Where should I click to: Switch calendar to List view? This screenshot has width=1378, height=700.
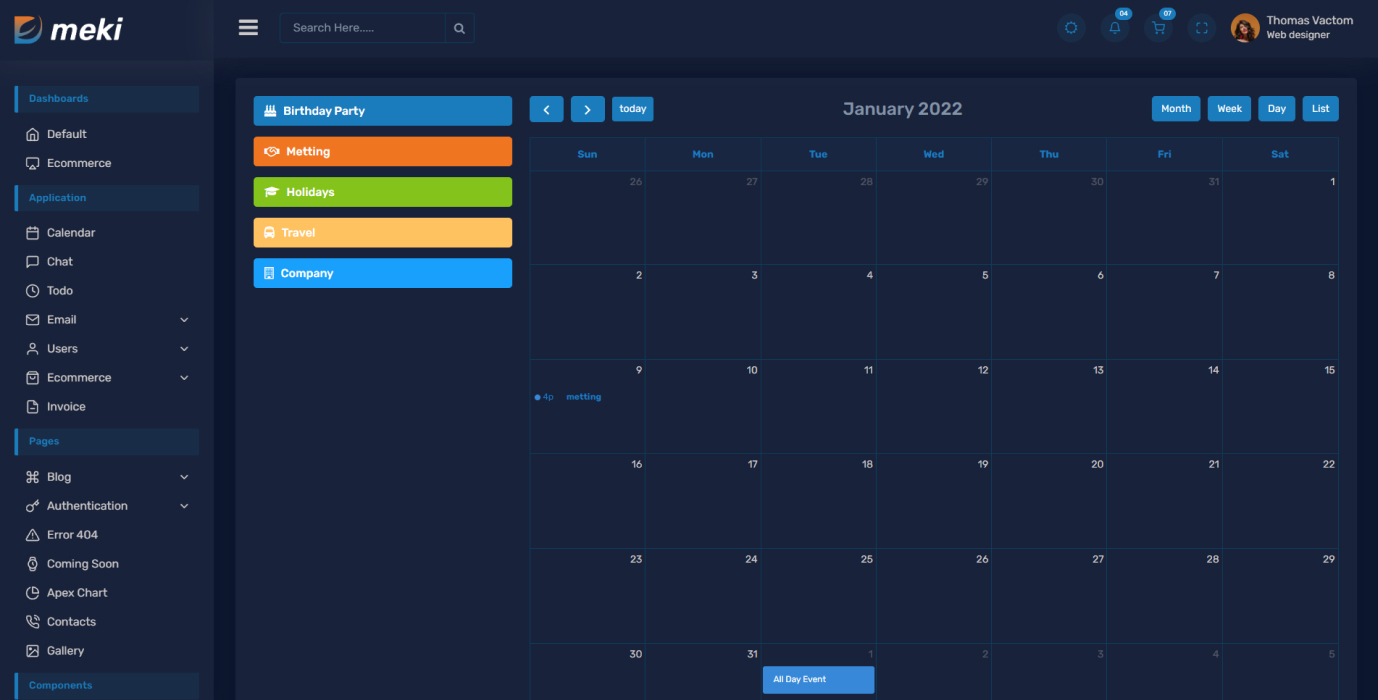coord(1320,108)
